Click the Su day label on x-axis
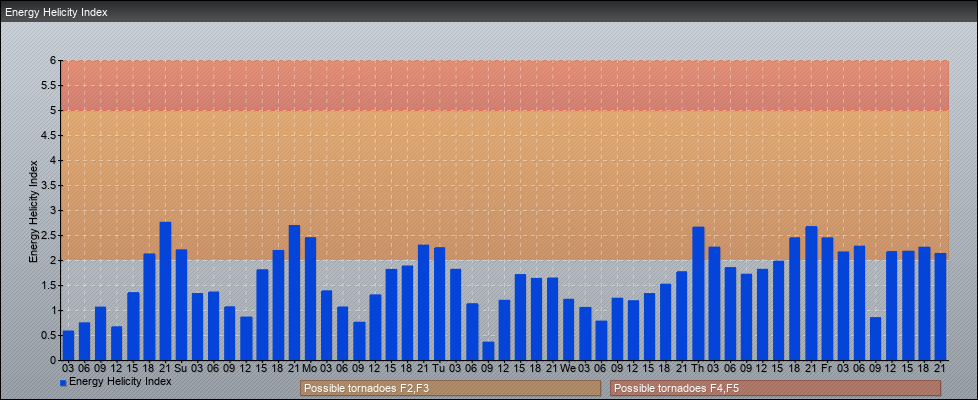 (182, 368)
